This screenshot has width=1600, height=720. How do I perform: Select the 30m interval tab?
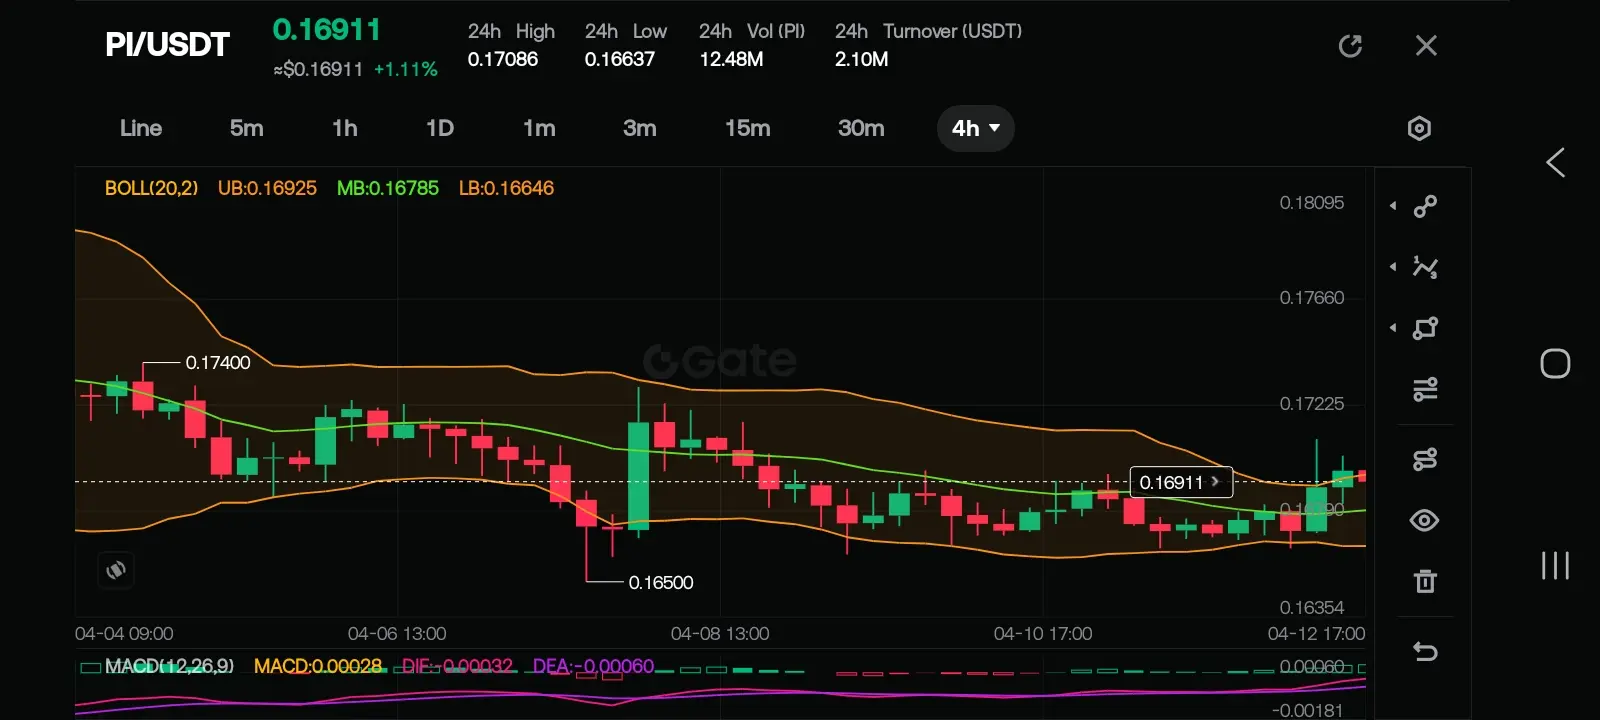click(861, 128)
